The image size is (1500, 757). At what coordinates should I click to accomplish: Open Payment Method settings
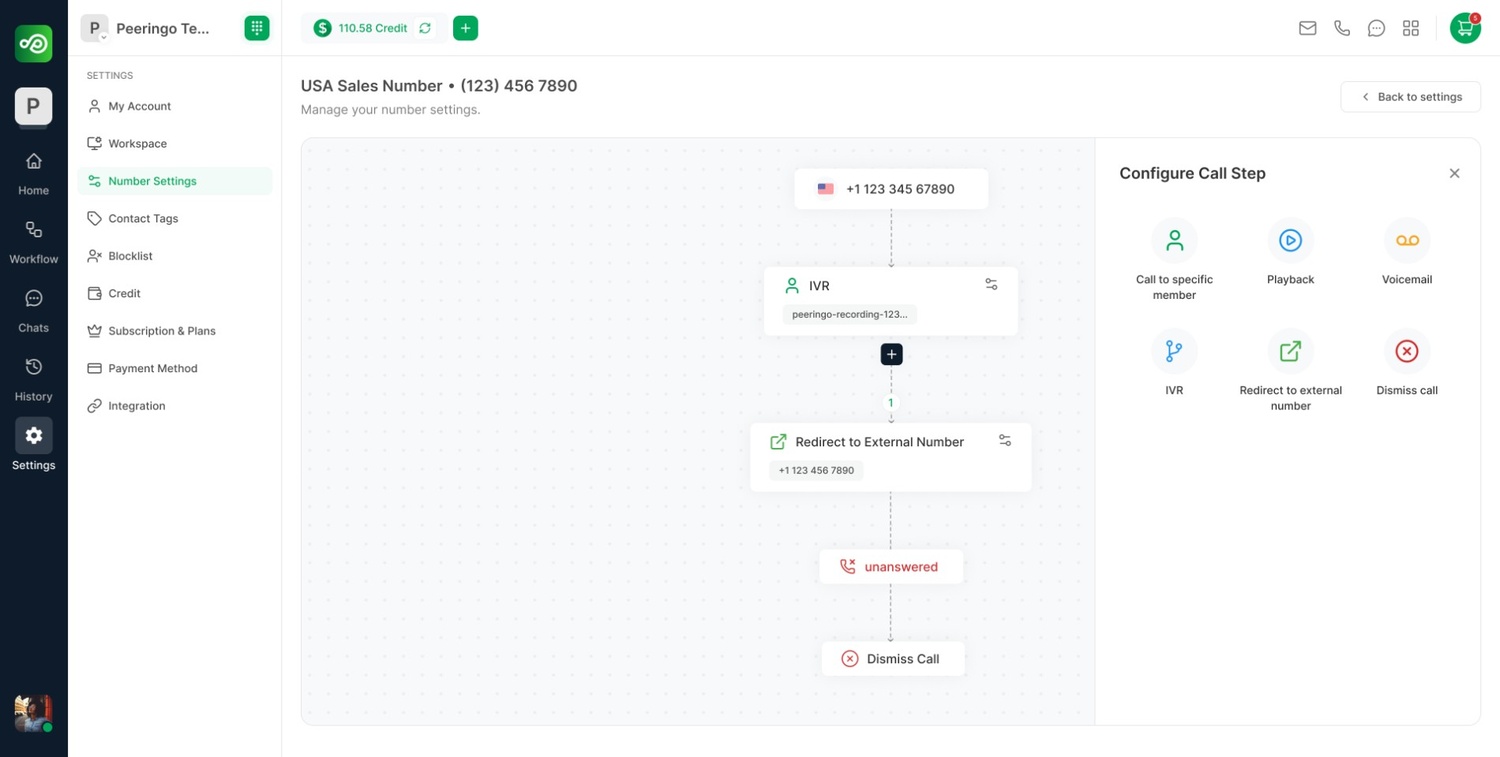pos(175,368)
